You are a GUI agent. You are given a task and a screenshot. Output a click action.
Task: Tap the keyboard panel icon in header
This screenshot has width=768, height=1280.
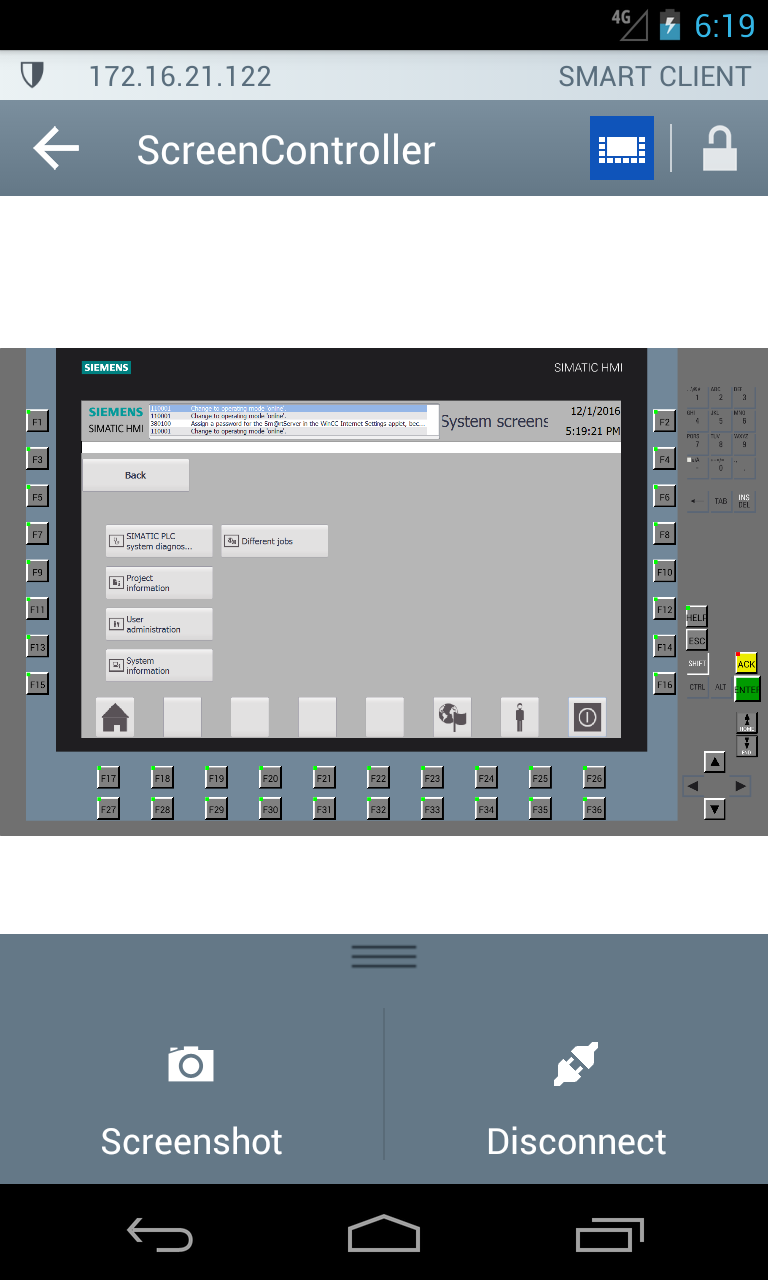[x=621, y=149]
